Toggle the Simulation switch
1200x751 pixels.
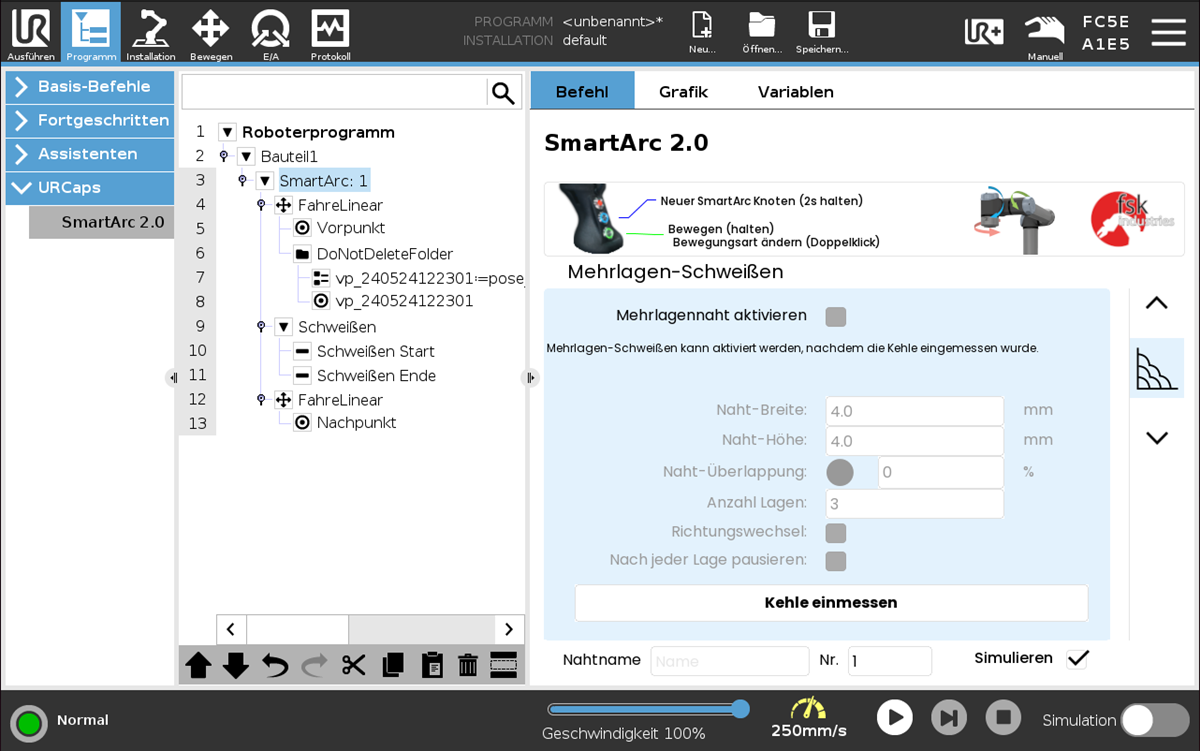[1156, 720]
